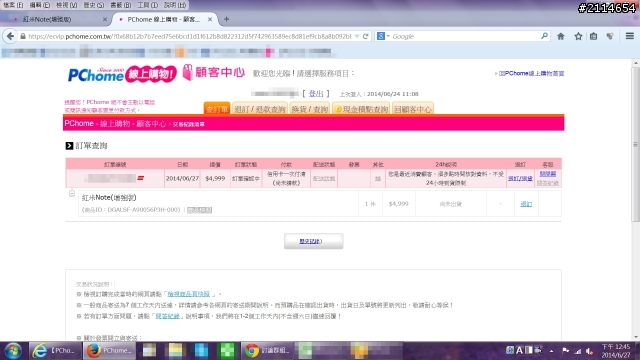Select the 查訂單 tab

click(x=217, y=109)
